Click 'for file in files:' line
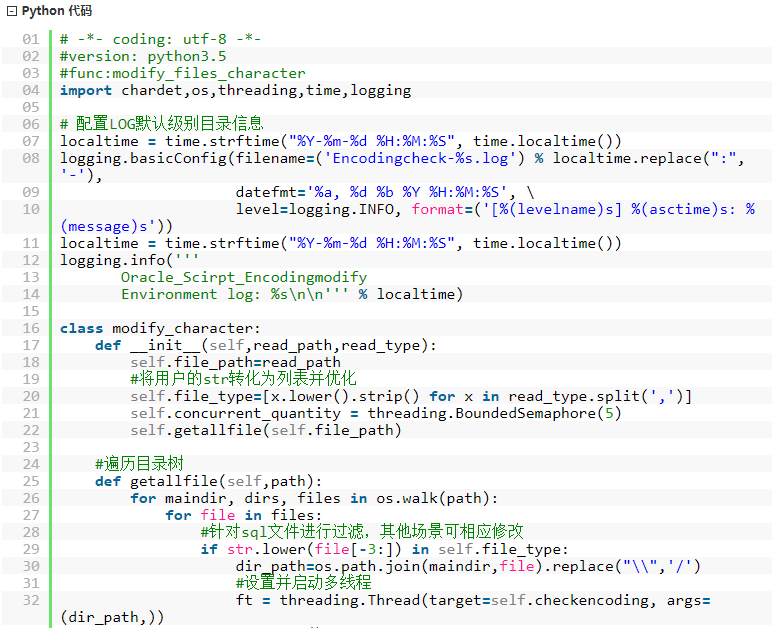Image resolution: width=772 pixels, height=628 pixels. click(x=244, y=515)
